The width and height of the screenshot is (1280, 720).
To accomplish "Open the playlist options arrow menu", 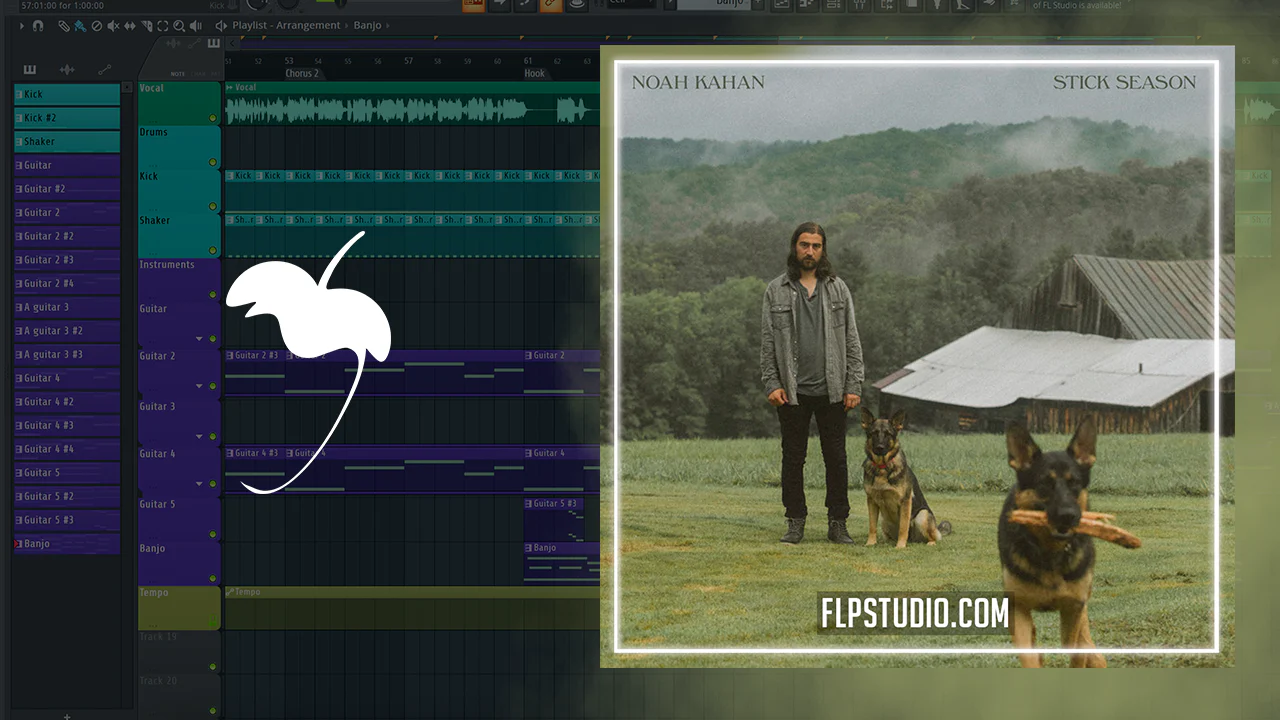I will (22, 25).
